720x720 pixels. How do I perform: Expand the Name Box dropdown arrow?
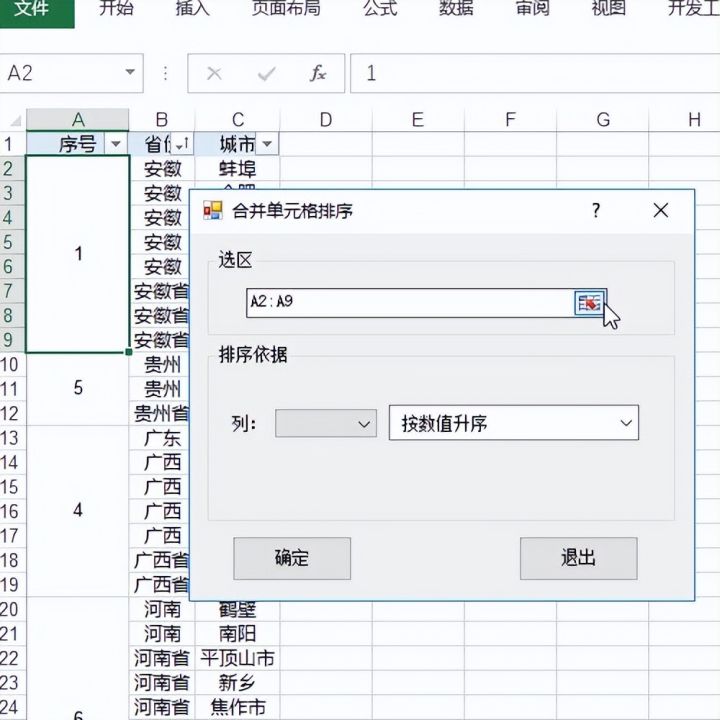(130, 73)
